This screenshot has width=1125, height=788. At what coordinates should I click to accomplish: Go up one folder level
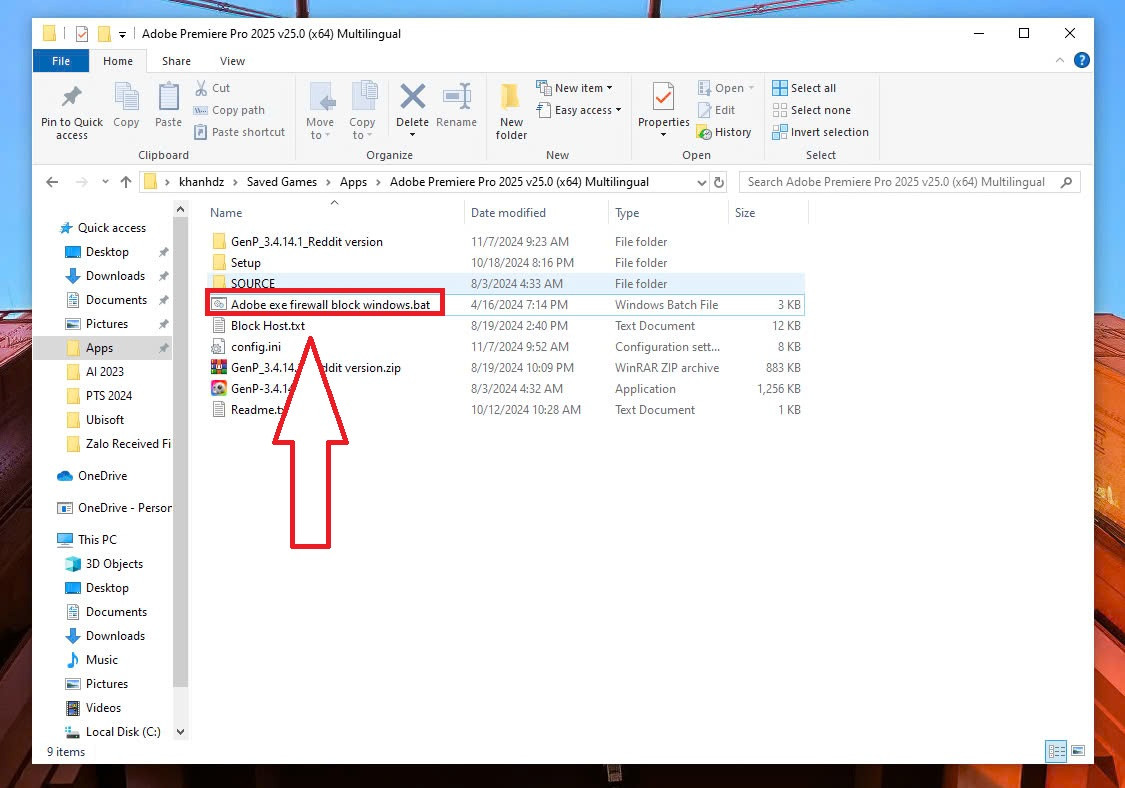tap(125, 182)
